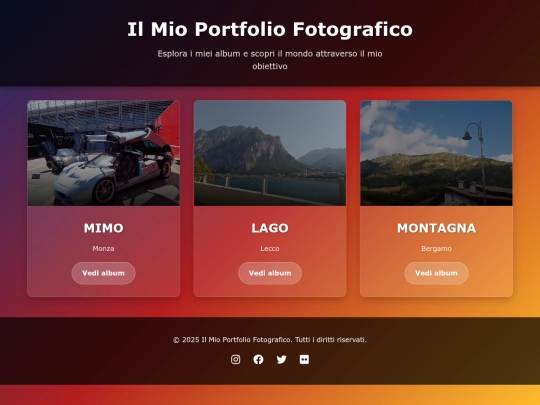Select the LAGO album title
Image resolution: width=540 pixels, height=405 pixels.
click(x=270, y=228)
